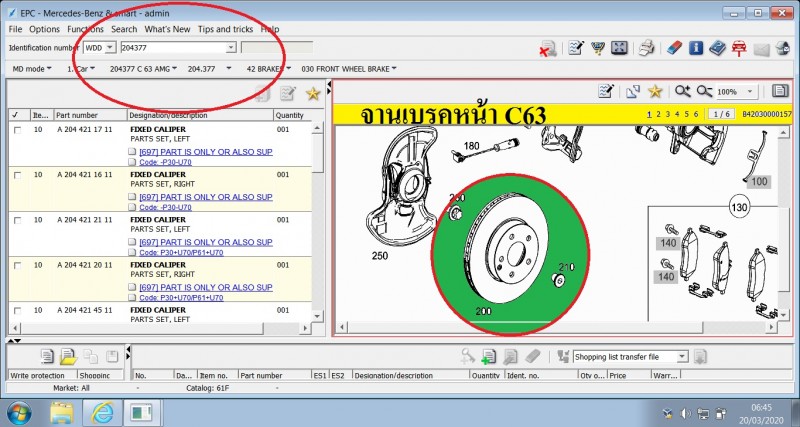
Task: Open the 204.377 chassis dropdown
Action: tap(209, 69)
